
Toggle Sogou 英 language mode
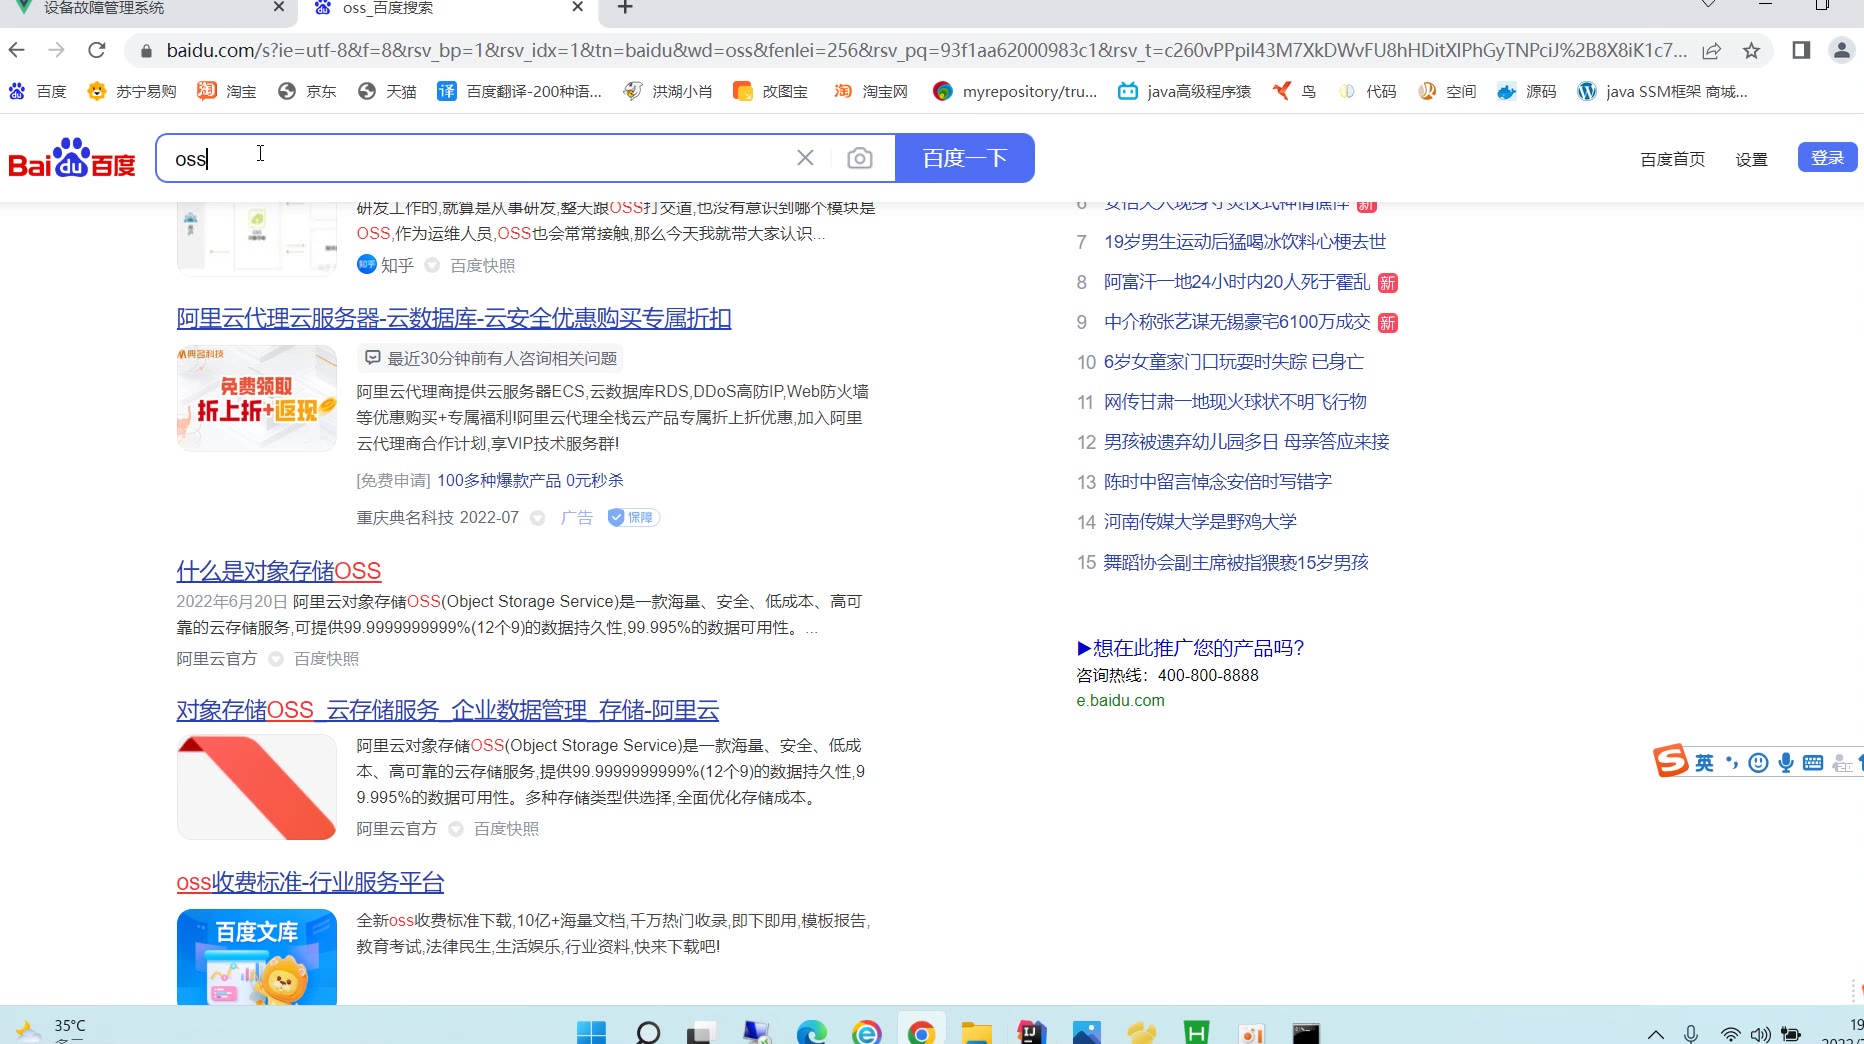[x=1704, y=763]
